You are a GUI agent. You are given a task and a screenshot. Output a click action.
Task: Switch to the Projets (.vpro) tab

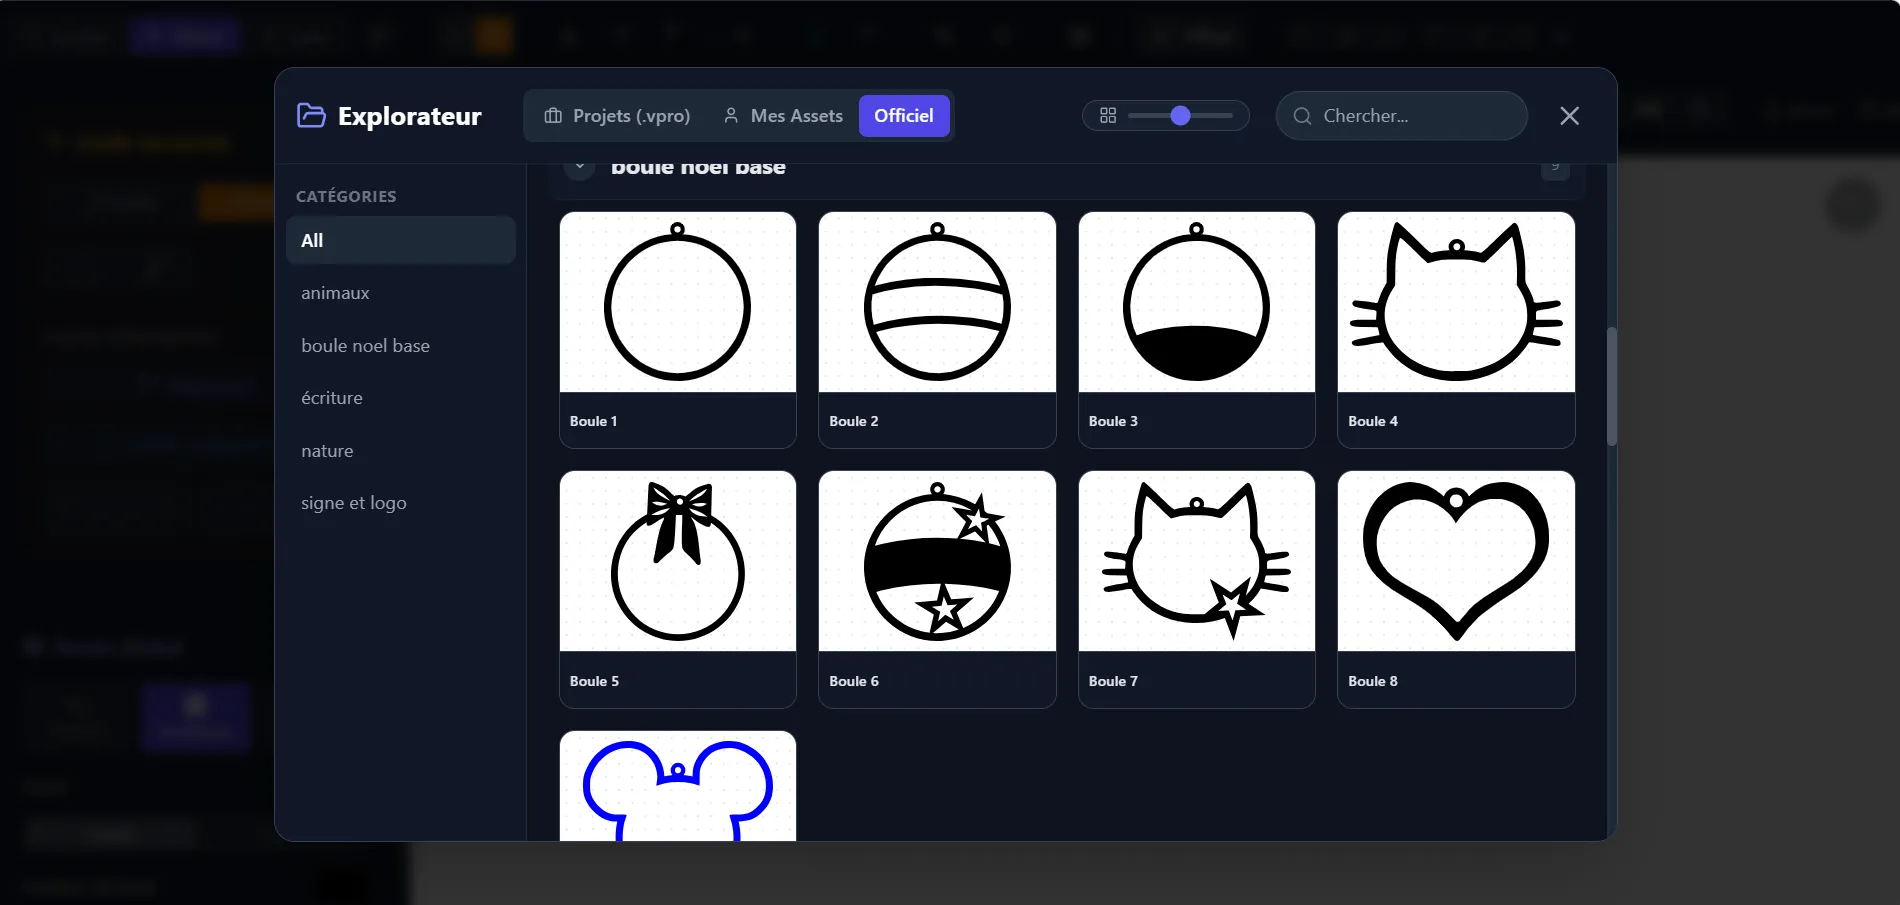point(617,116)
